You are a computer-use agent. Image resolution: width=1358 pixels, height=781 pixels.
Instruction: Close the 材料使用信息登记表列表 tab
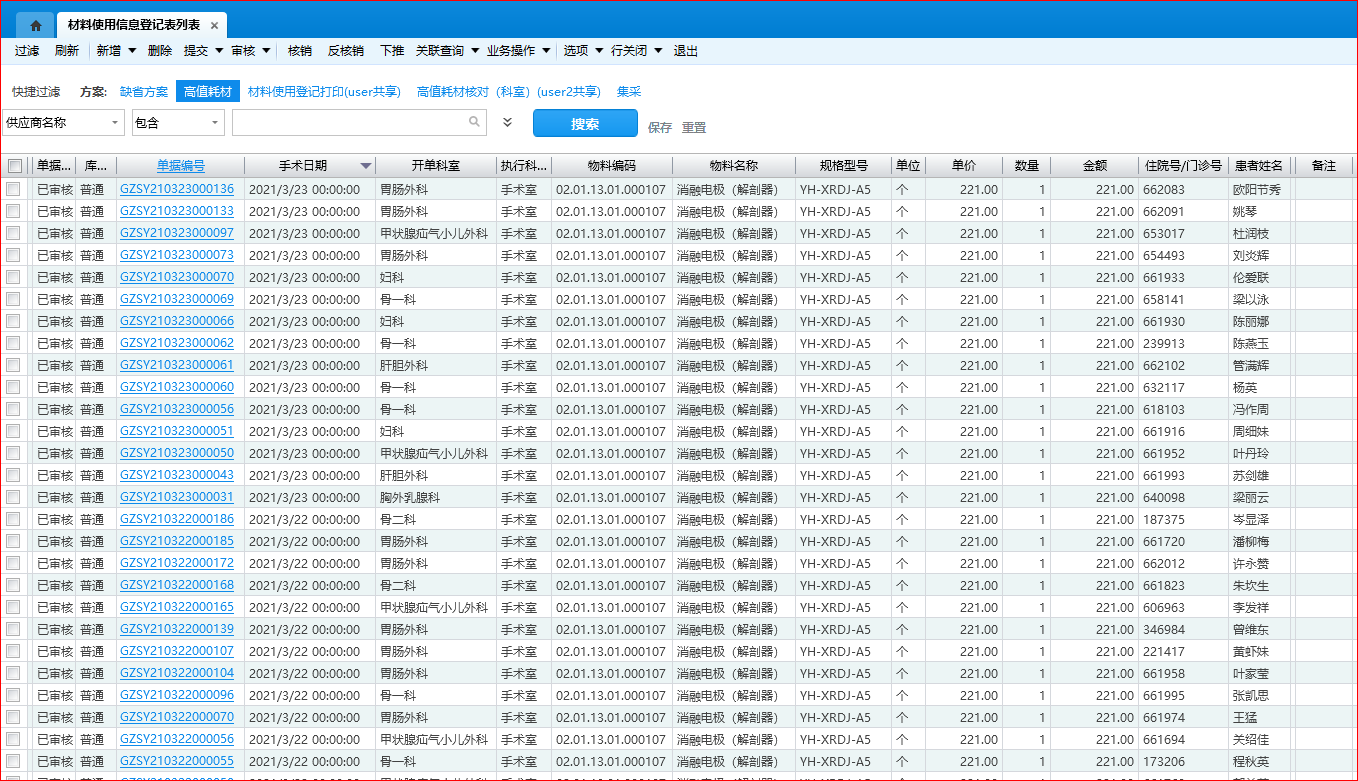tap(214, 26)
